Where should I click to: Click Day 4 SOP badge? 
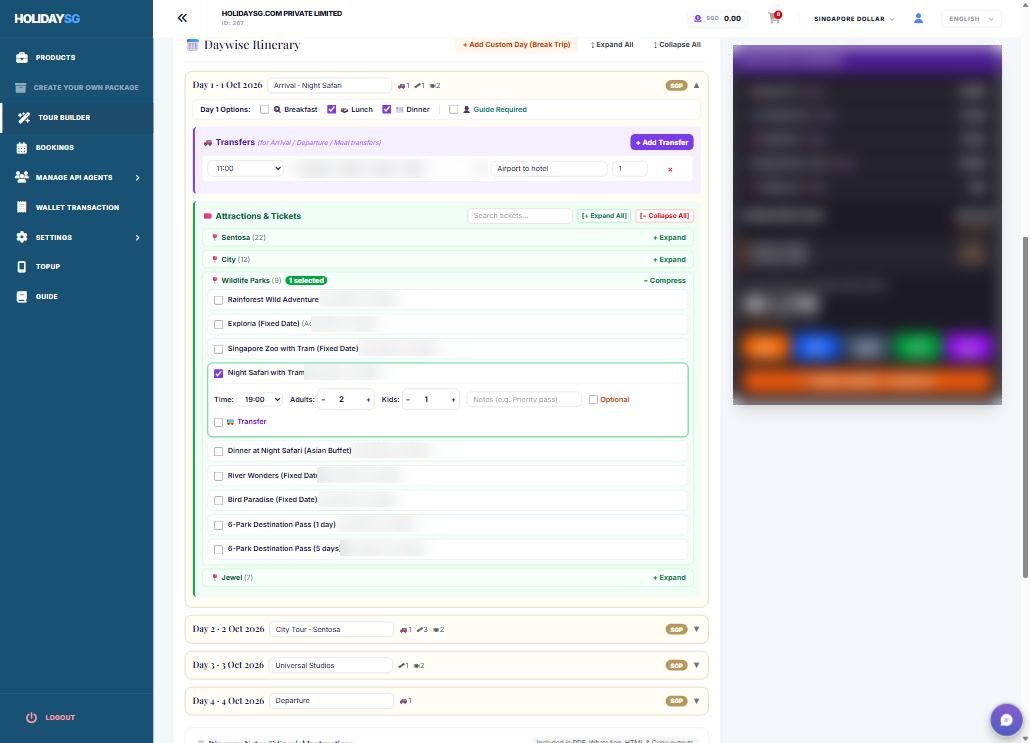coord(676,701)
